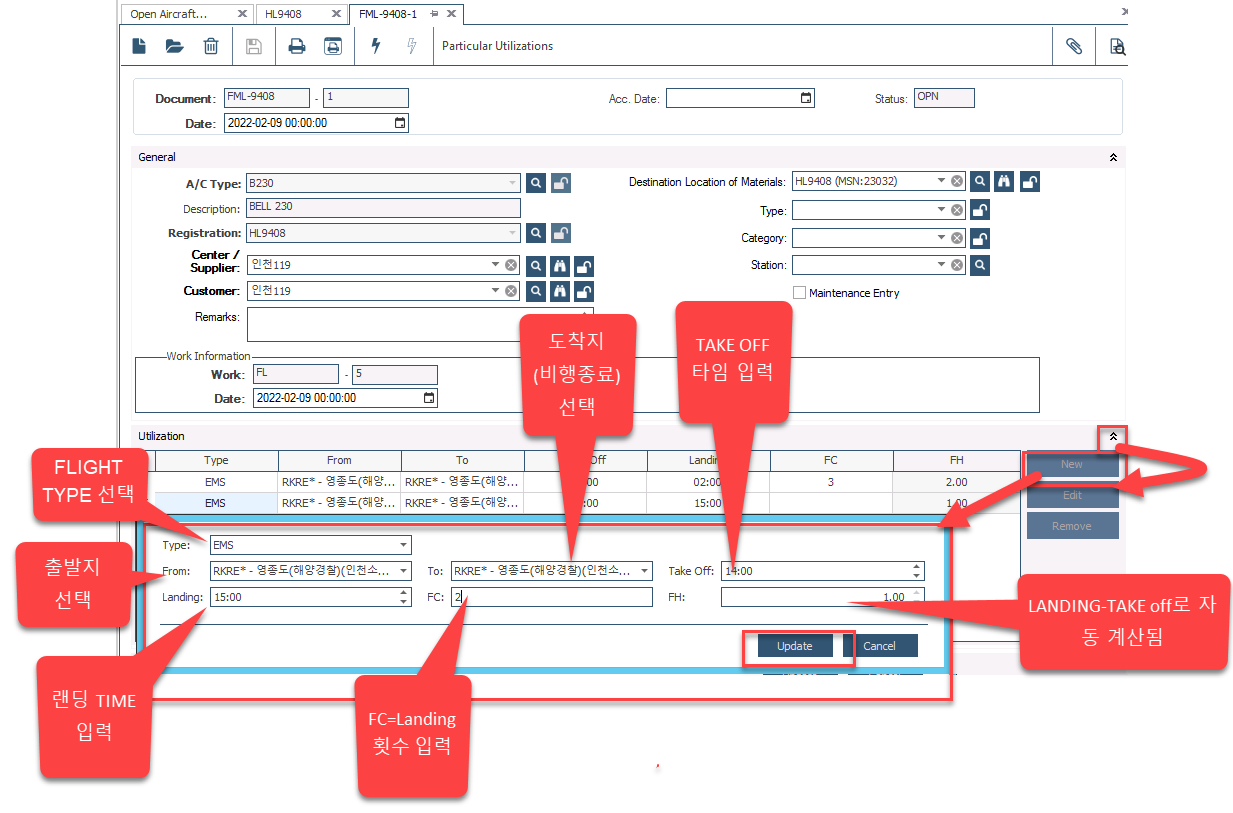
Task: Click the Delete trash icon in toolbar
Action: 211,46
